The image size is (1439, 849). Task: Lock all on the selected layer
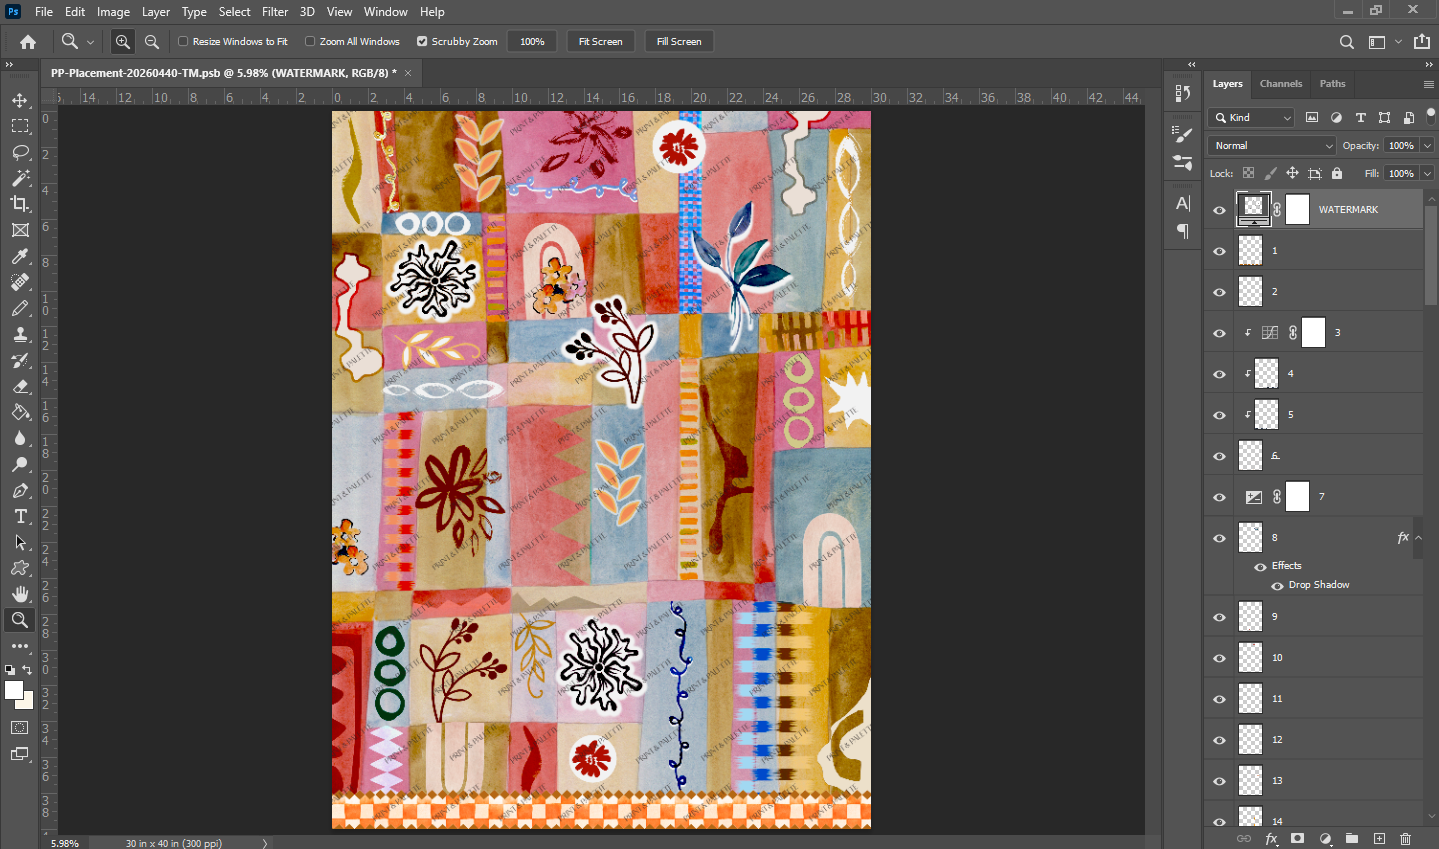pyautogui.click(x=1337, y=173)
